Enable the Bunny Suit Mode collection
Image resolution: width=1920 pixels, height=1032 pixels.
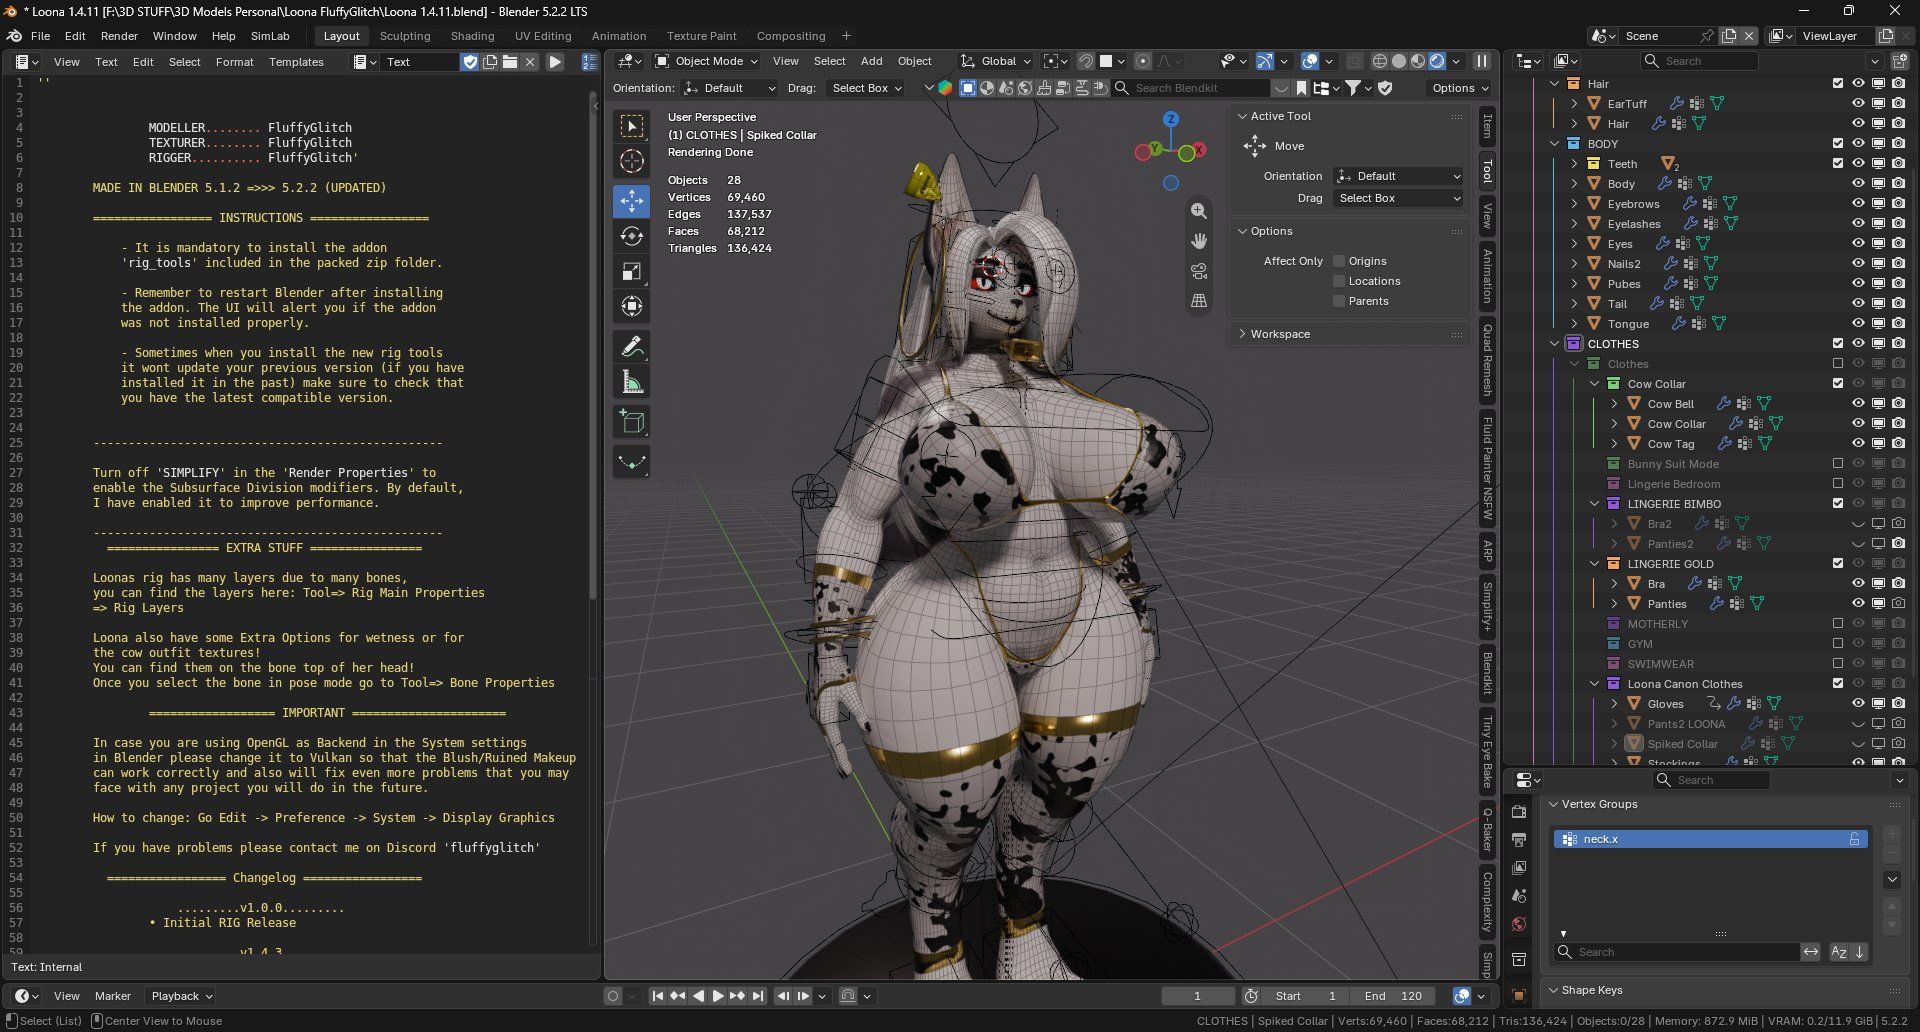1838,464
